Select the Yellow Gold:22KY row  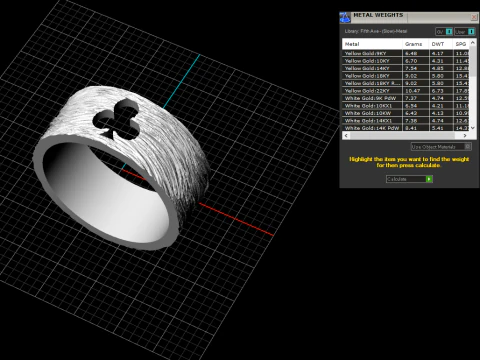click(405, 91)
